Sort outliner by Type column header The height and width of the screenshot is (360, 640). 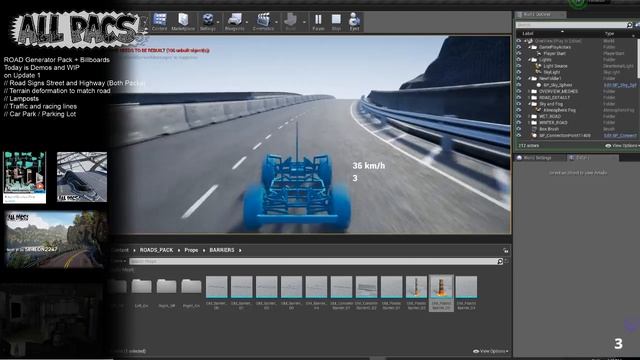[x=609, y=33]
